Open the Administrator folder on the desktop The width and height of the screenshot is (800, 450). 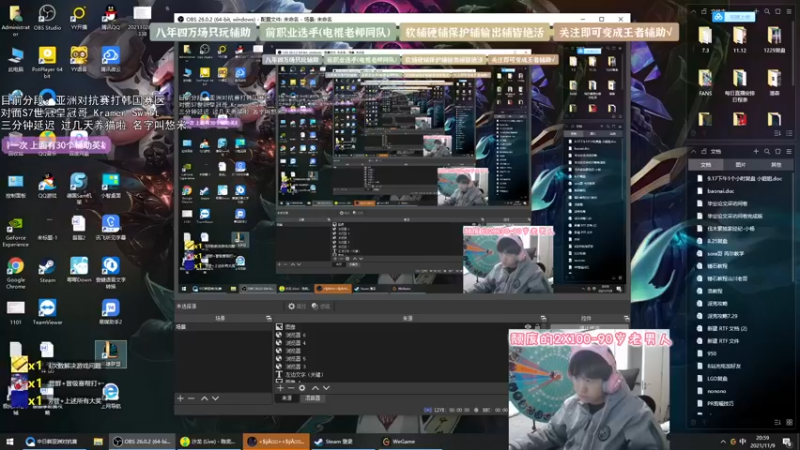tap(15, 20)
